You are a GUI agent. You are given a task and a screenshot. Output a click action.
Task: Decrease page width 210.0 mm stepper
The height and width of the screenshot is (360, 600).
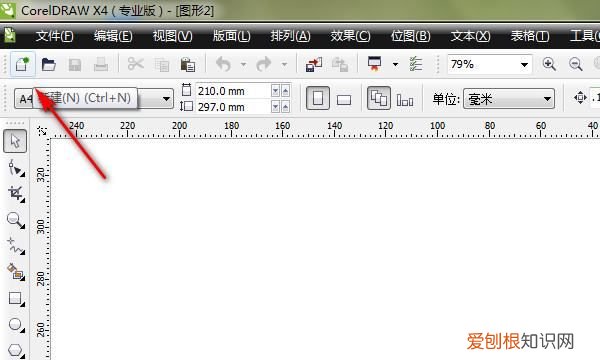[276, 91]
